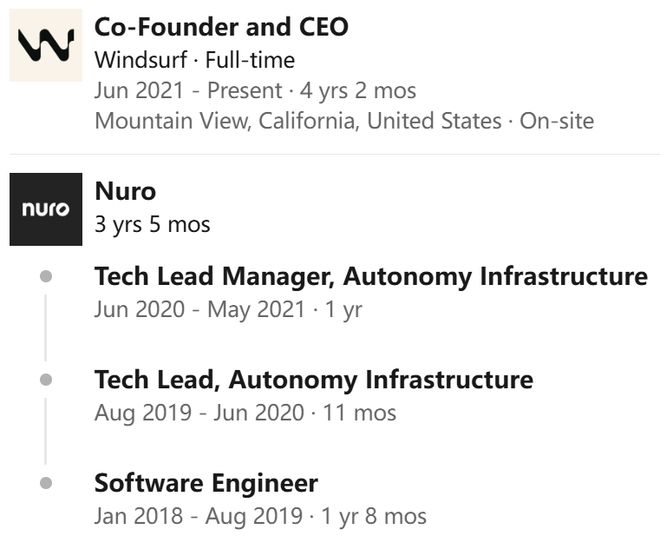Click the timeline dot beside Software Engineer
The image size is (660, 536).
pos(45,484)
